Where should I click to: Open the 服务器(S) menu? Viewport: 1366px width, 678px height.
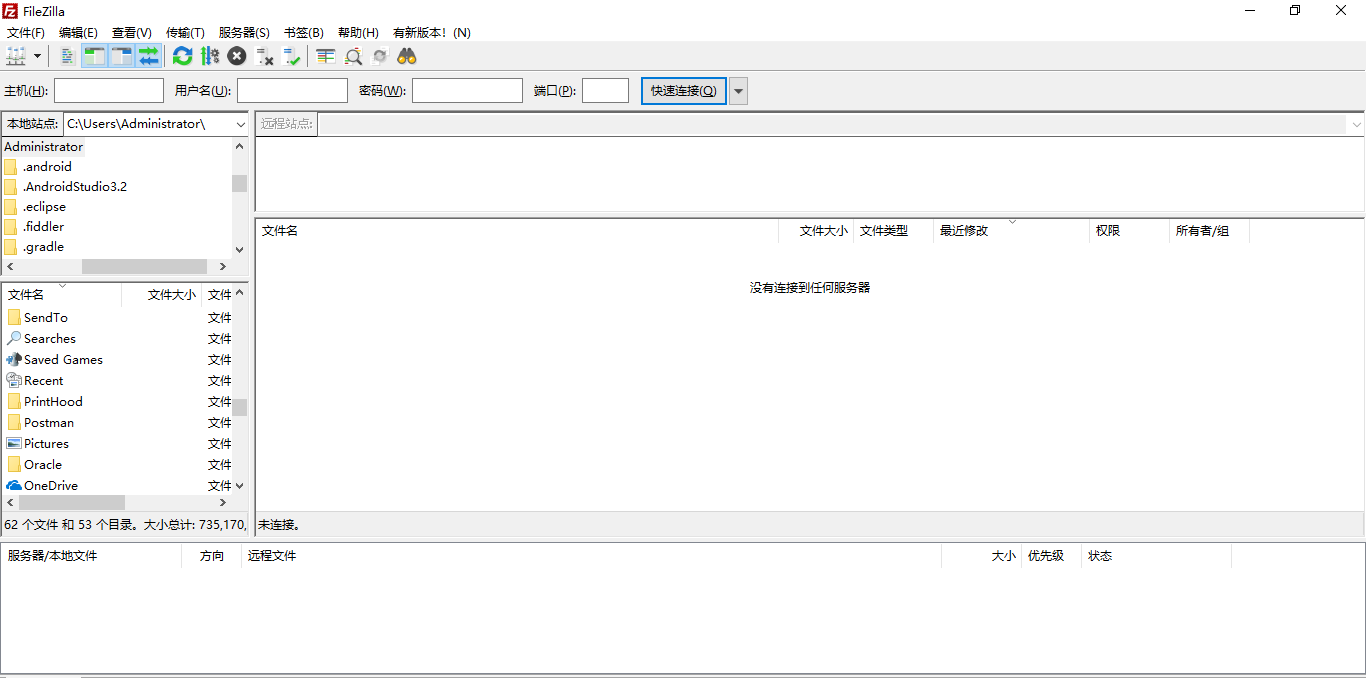(243, 32)
